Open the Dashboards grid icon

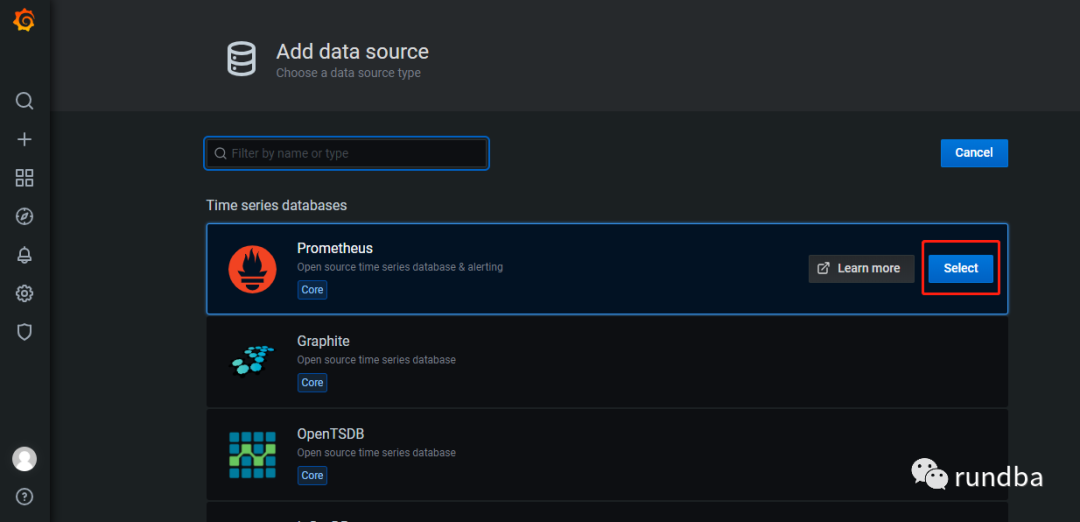point(25,178)
